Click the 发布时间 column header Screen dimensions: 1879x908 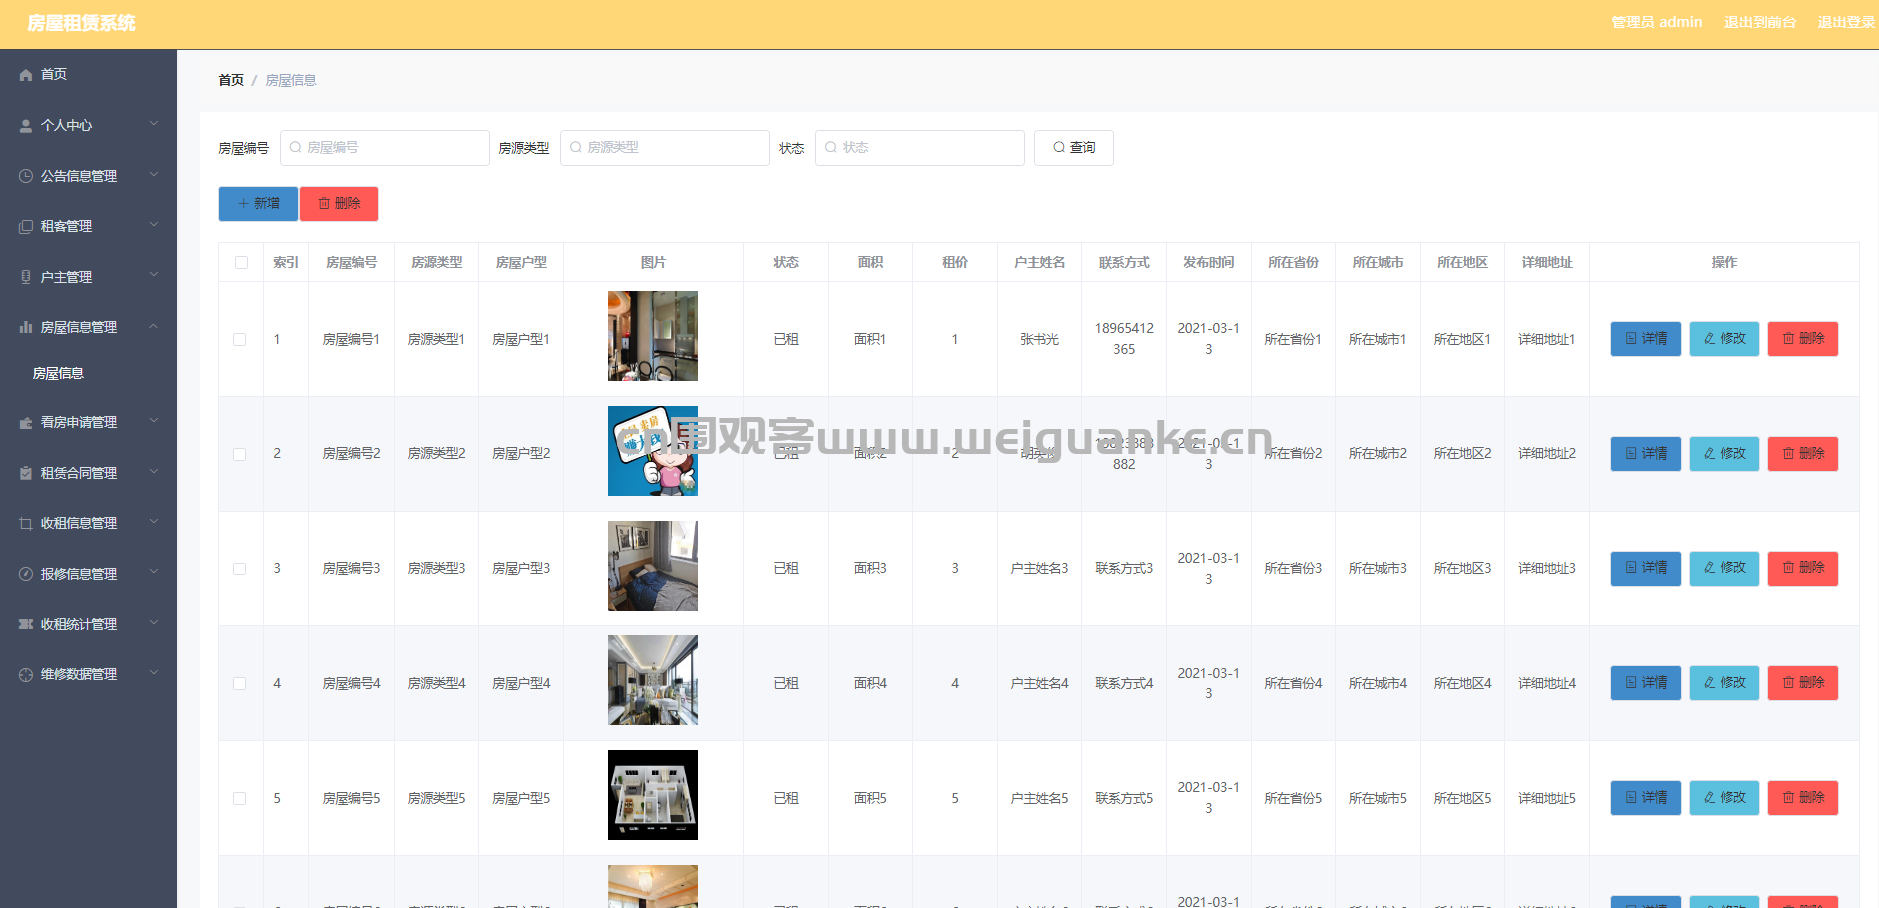coord(1209,262)
